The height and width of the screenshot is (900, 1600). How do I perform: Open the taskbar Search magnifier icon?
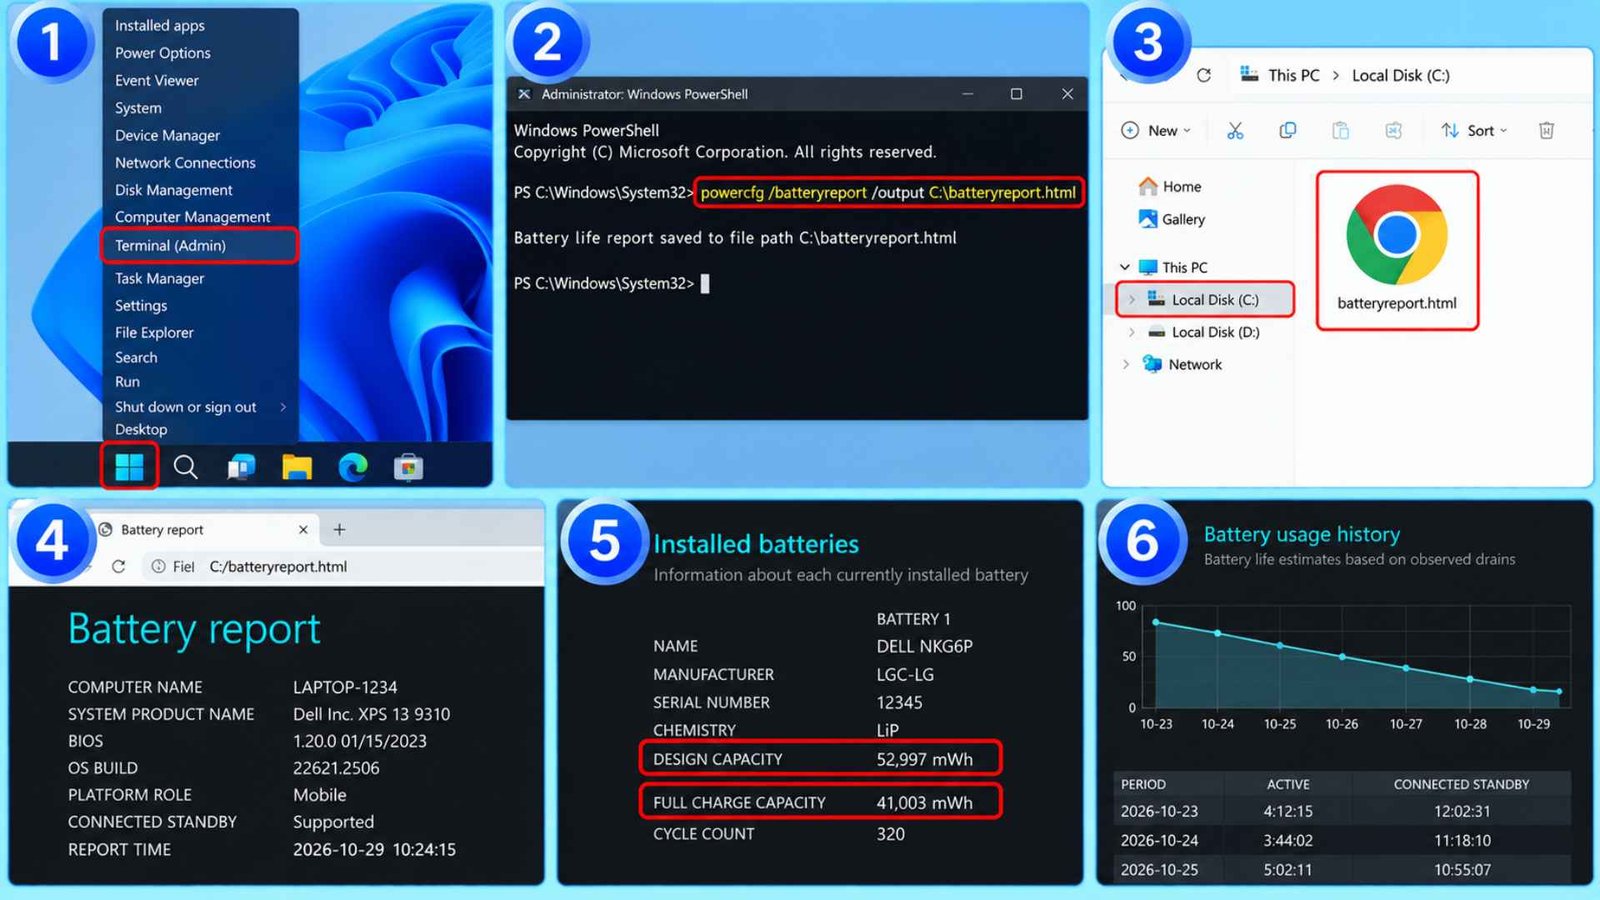[x=185, y=467]
